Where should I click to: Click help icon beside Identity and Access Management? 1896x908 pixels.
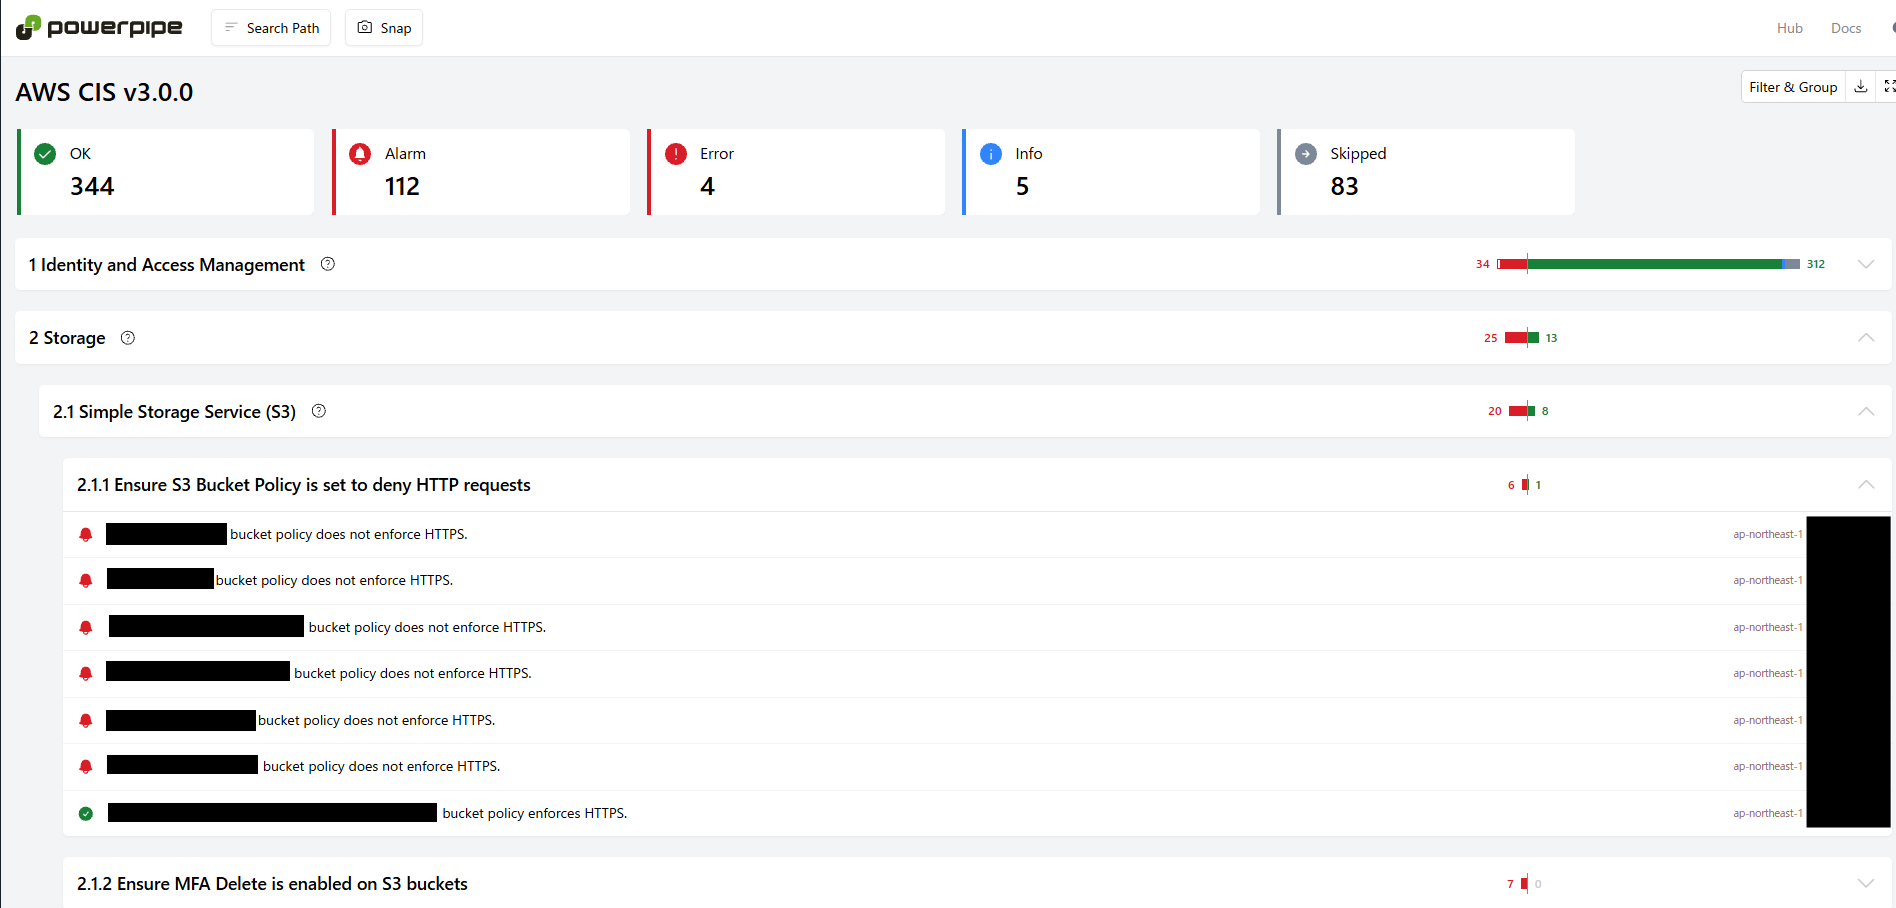pos(327,264)
